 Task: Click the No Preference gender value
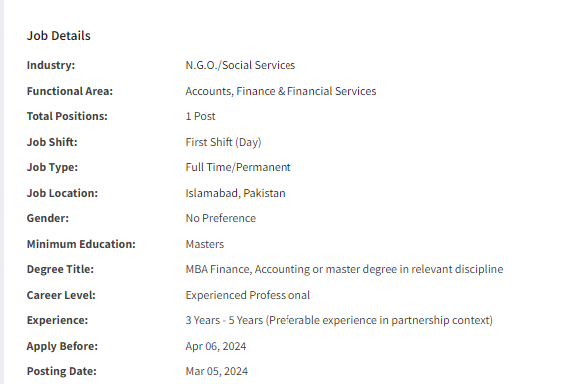pyautogui.click(x=220, y=218)
